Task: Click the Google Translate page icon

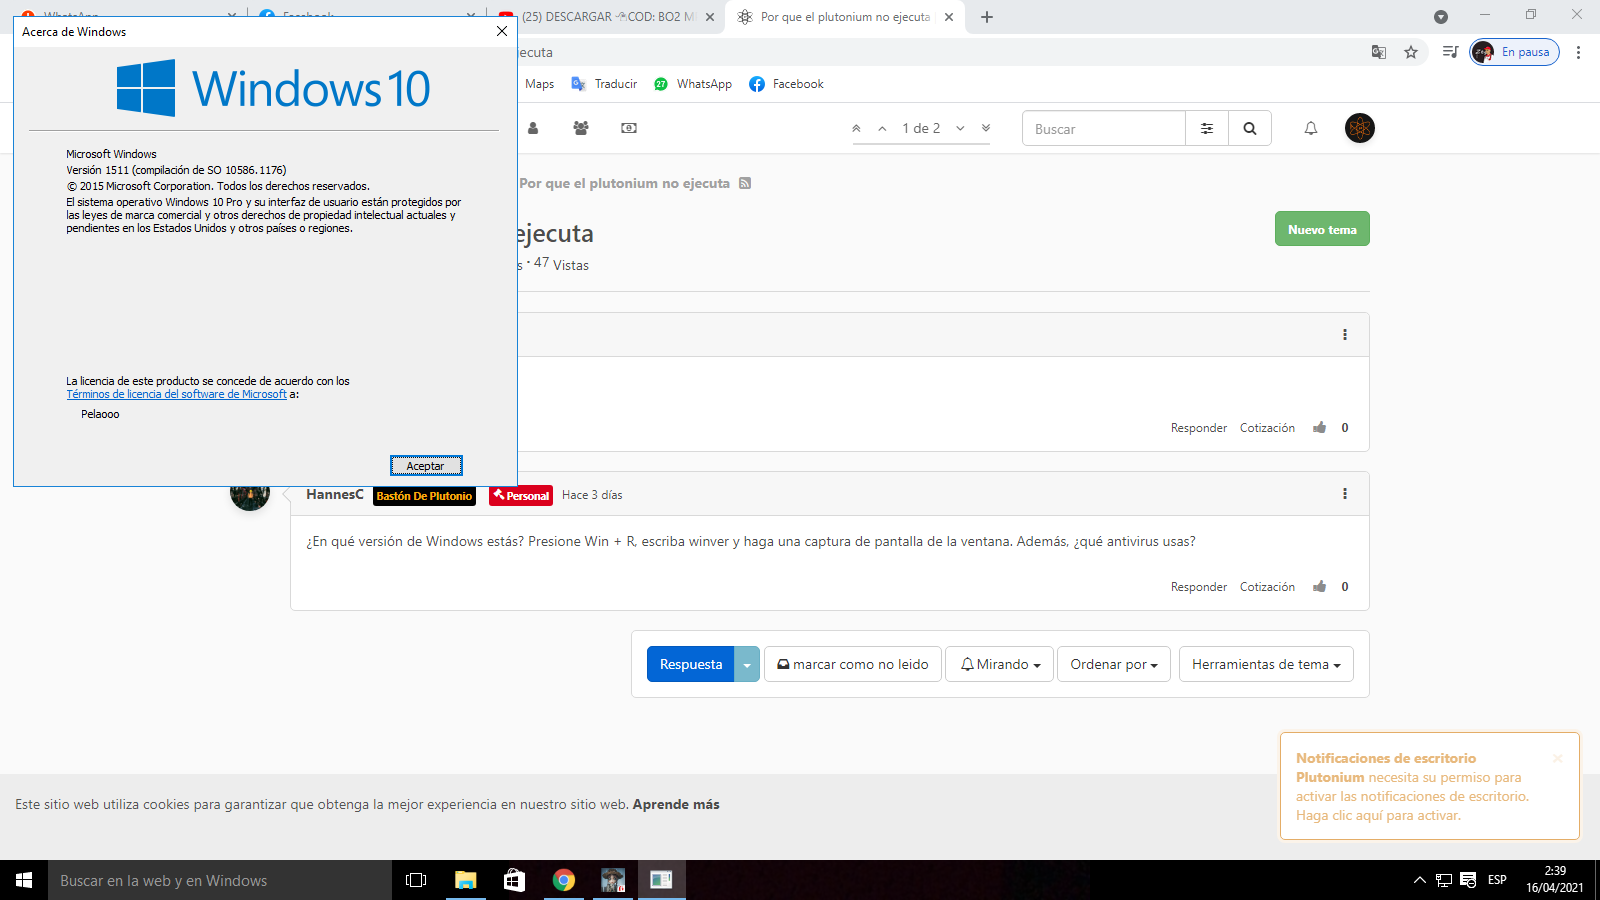Action: tap(1379, 52)
